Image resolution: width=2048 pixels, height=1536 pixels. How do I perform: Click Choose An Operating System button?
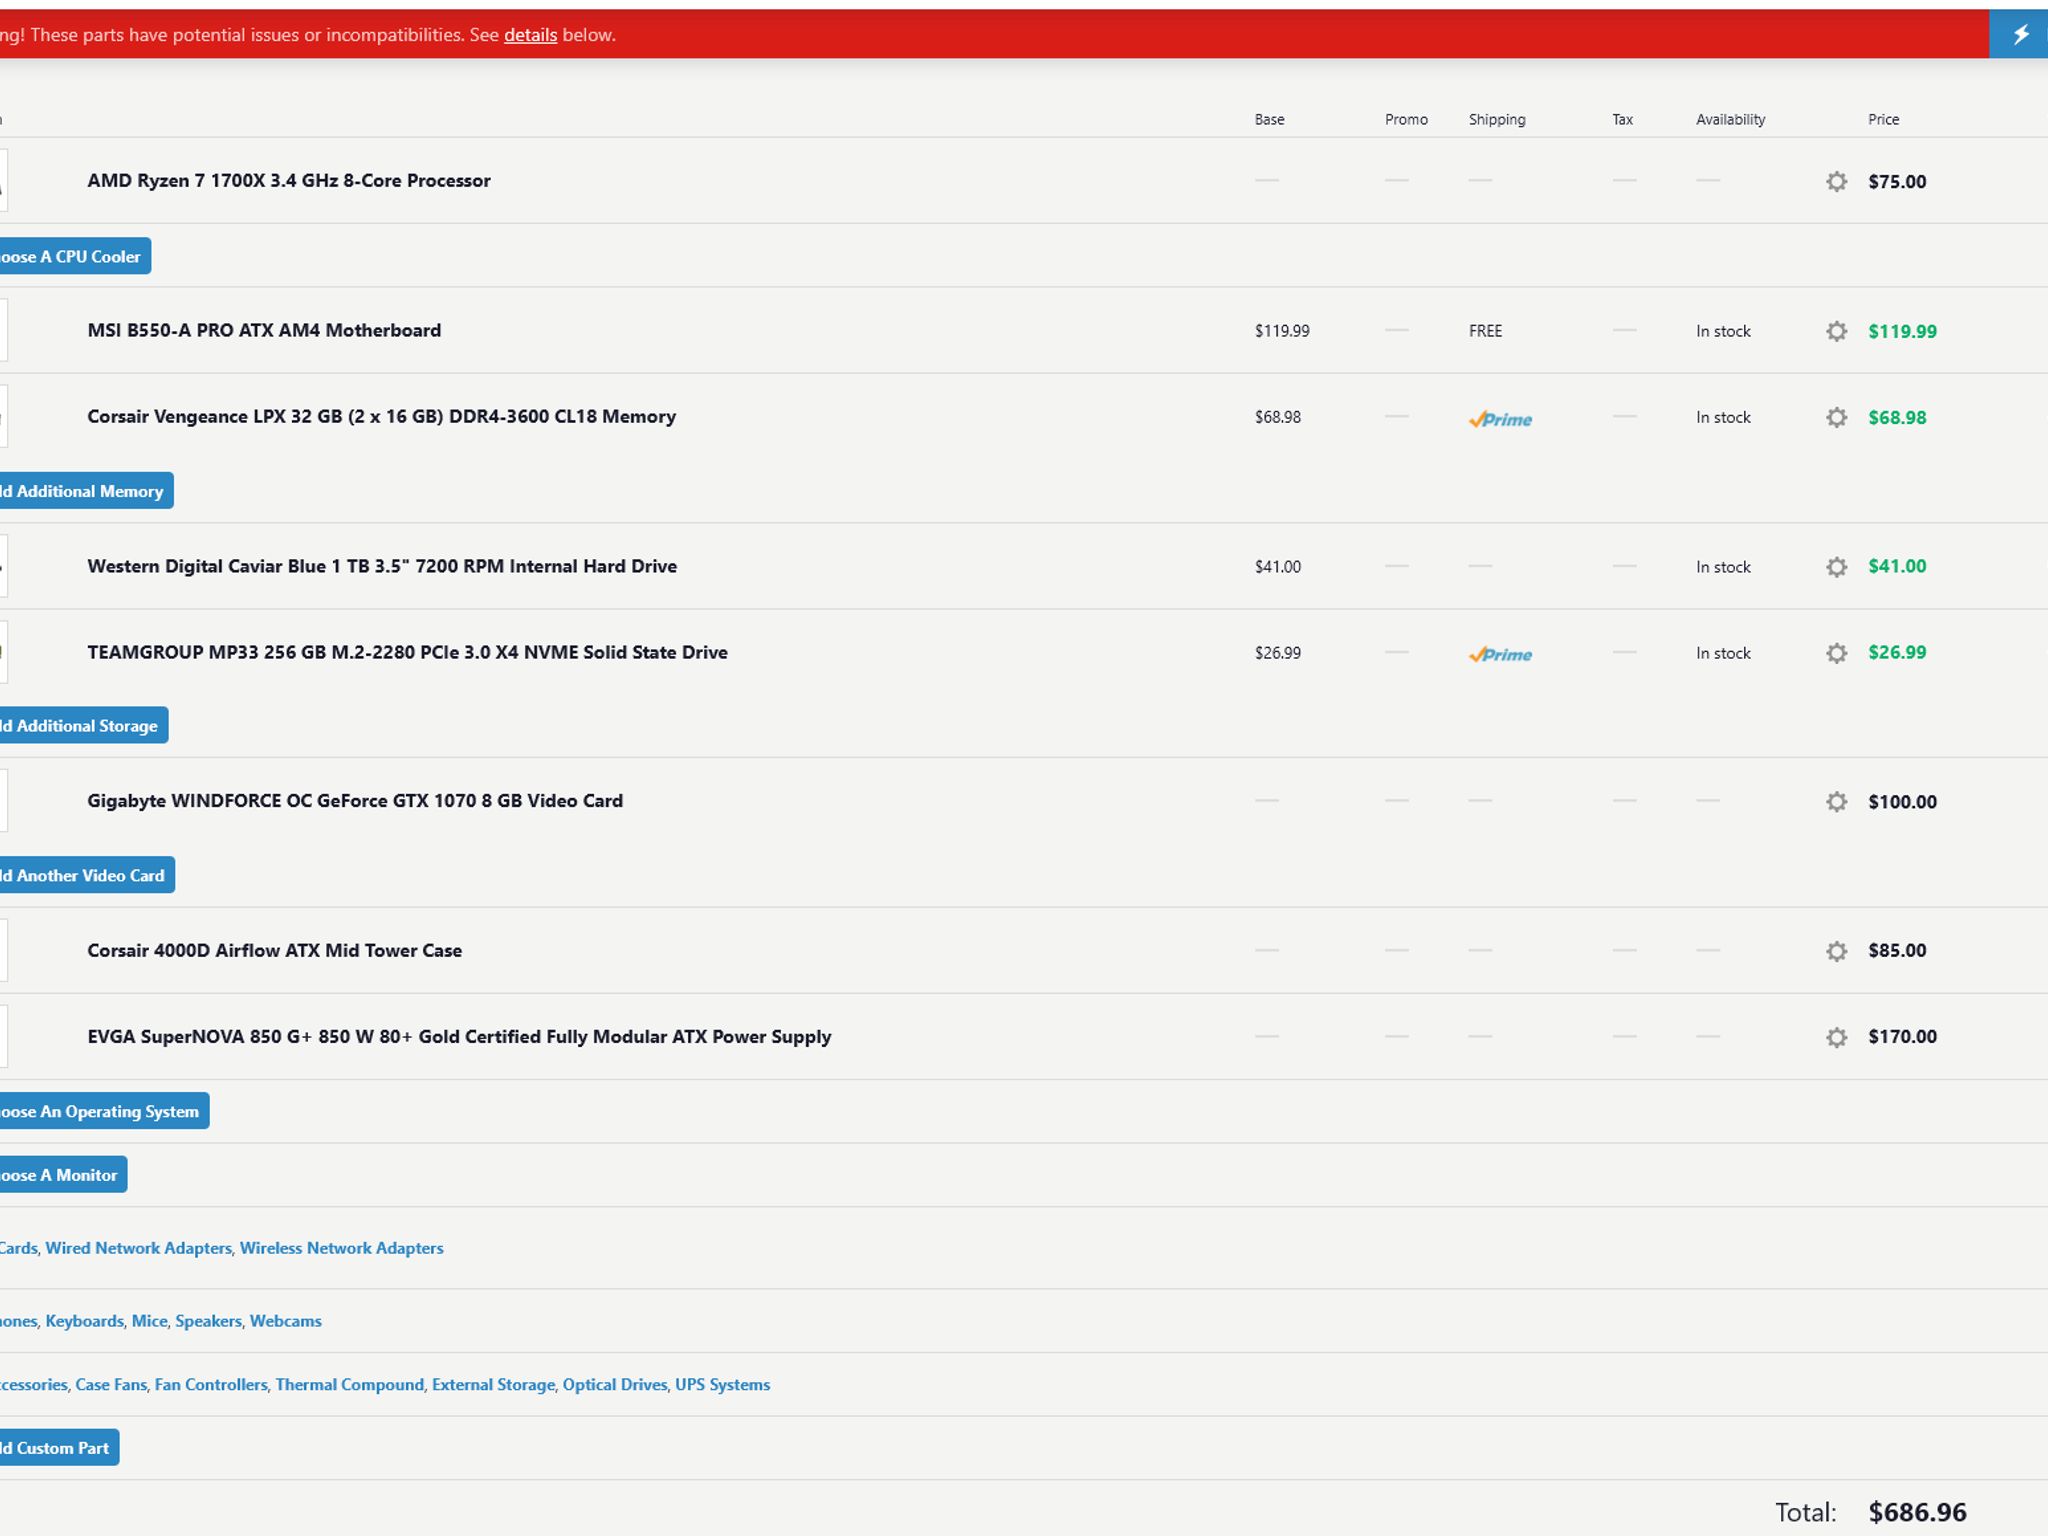[x=103, y=1111]
